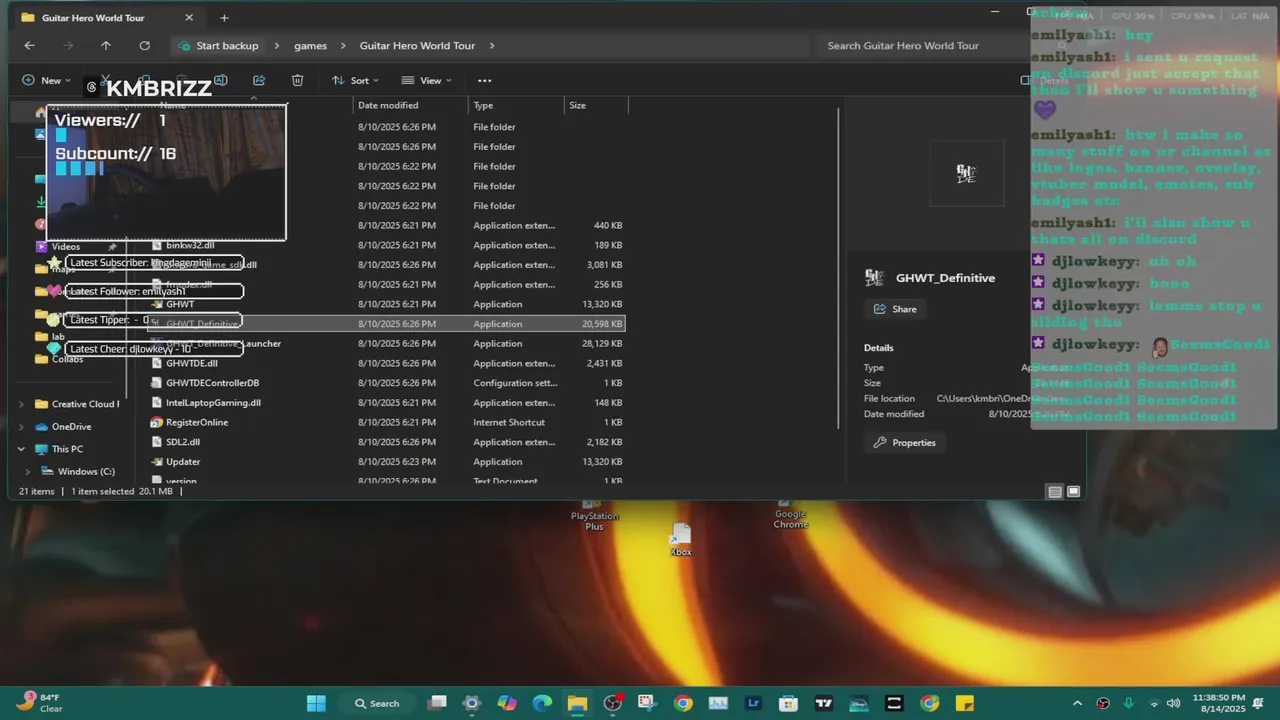This screenshot has height=720, width=1280.
Task: Open Task View on the taskbar
Action: click(437, 703)
